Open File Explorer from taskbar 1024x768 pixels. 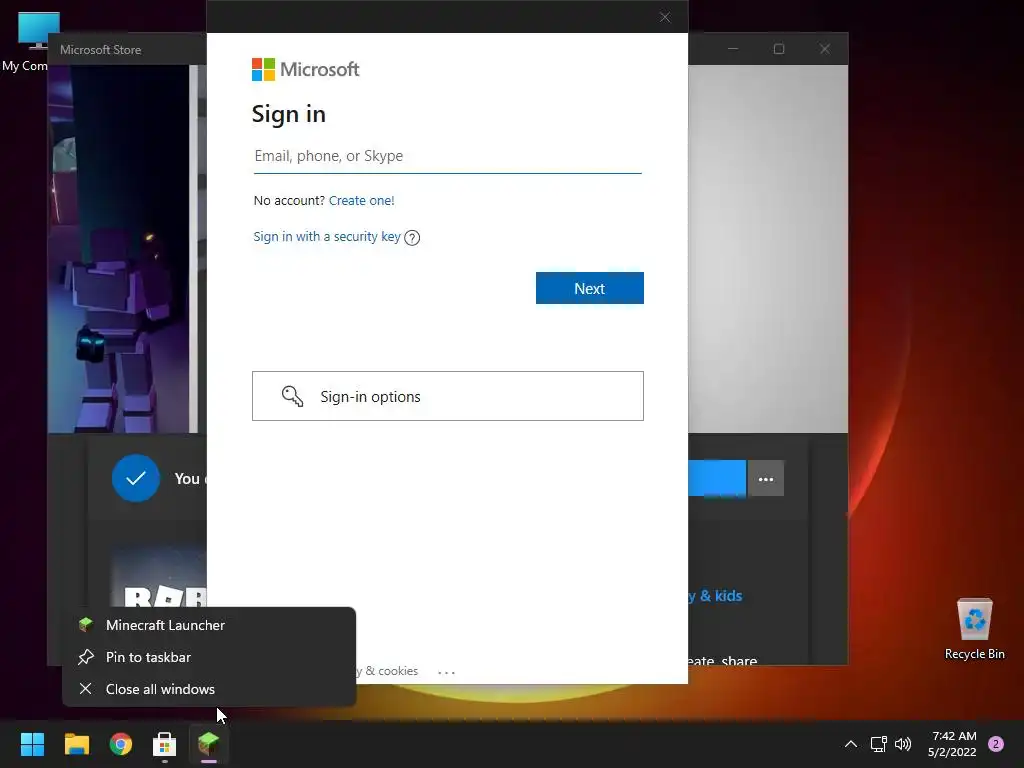[76, 744]
